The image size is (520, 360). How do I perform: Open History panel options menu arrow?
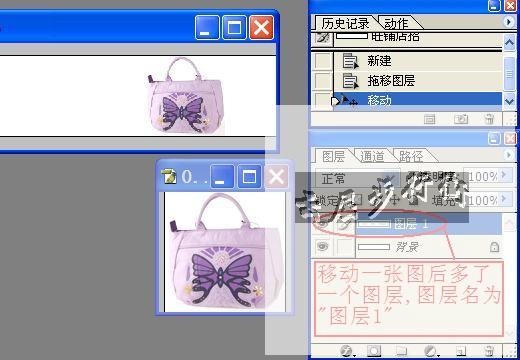pos(508,22)
